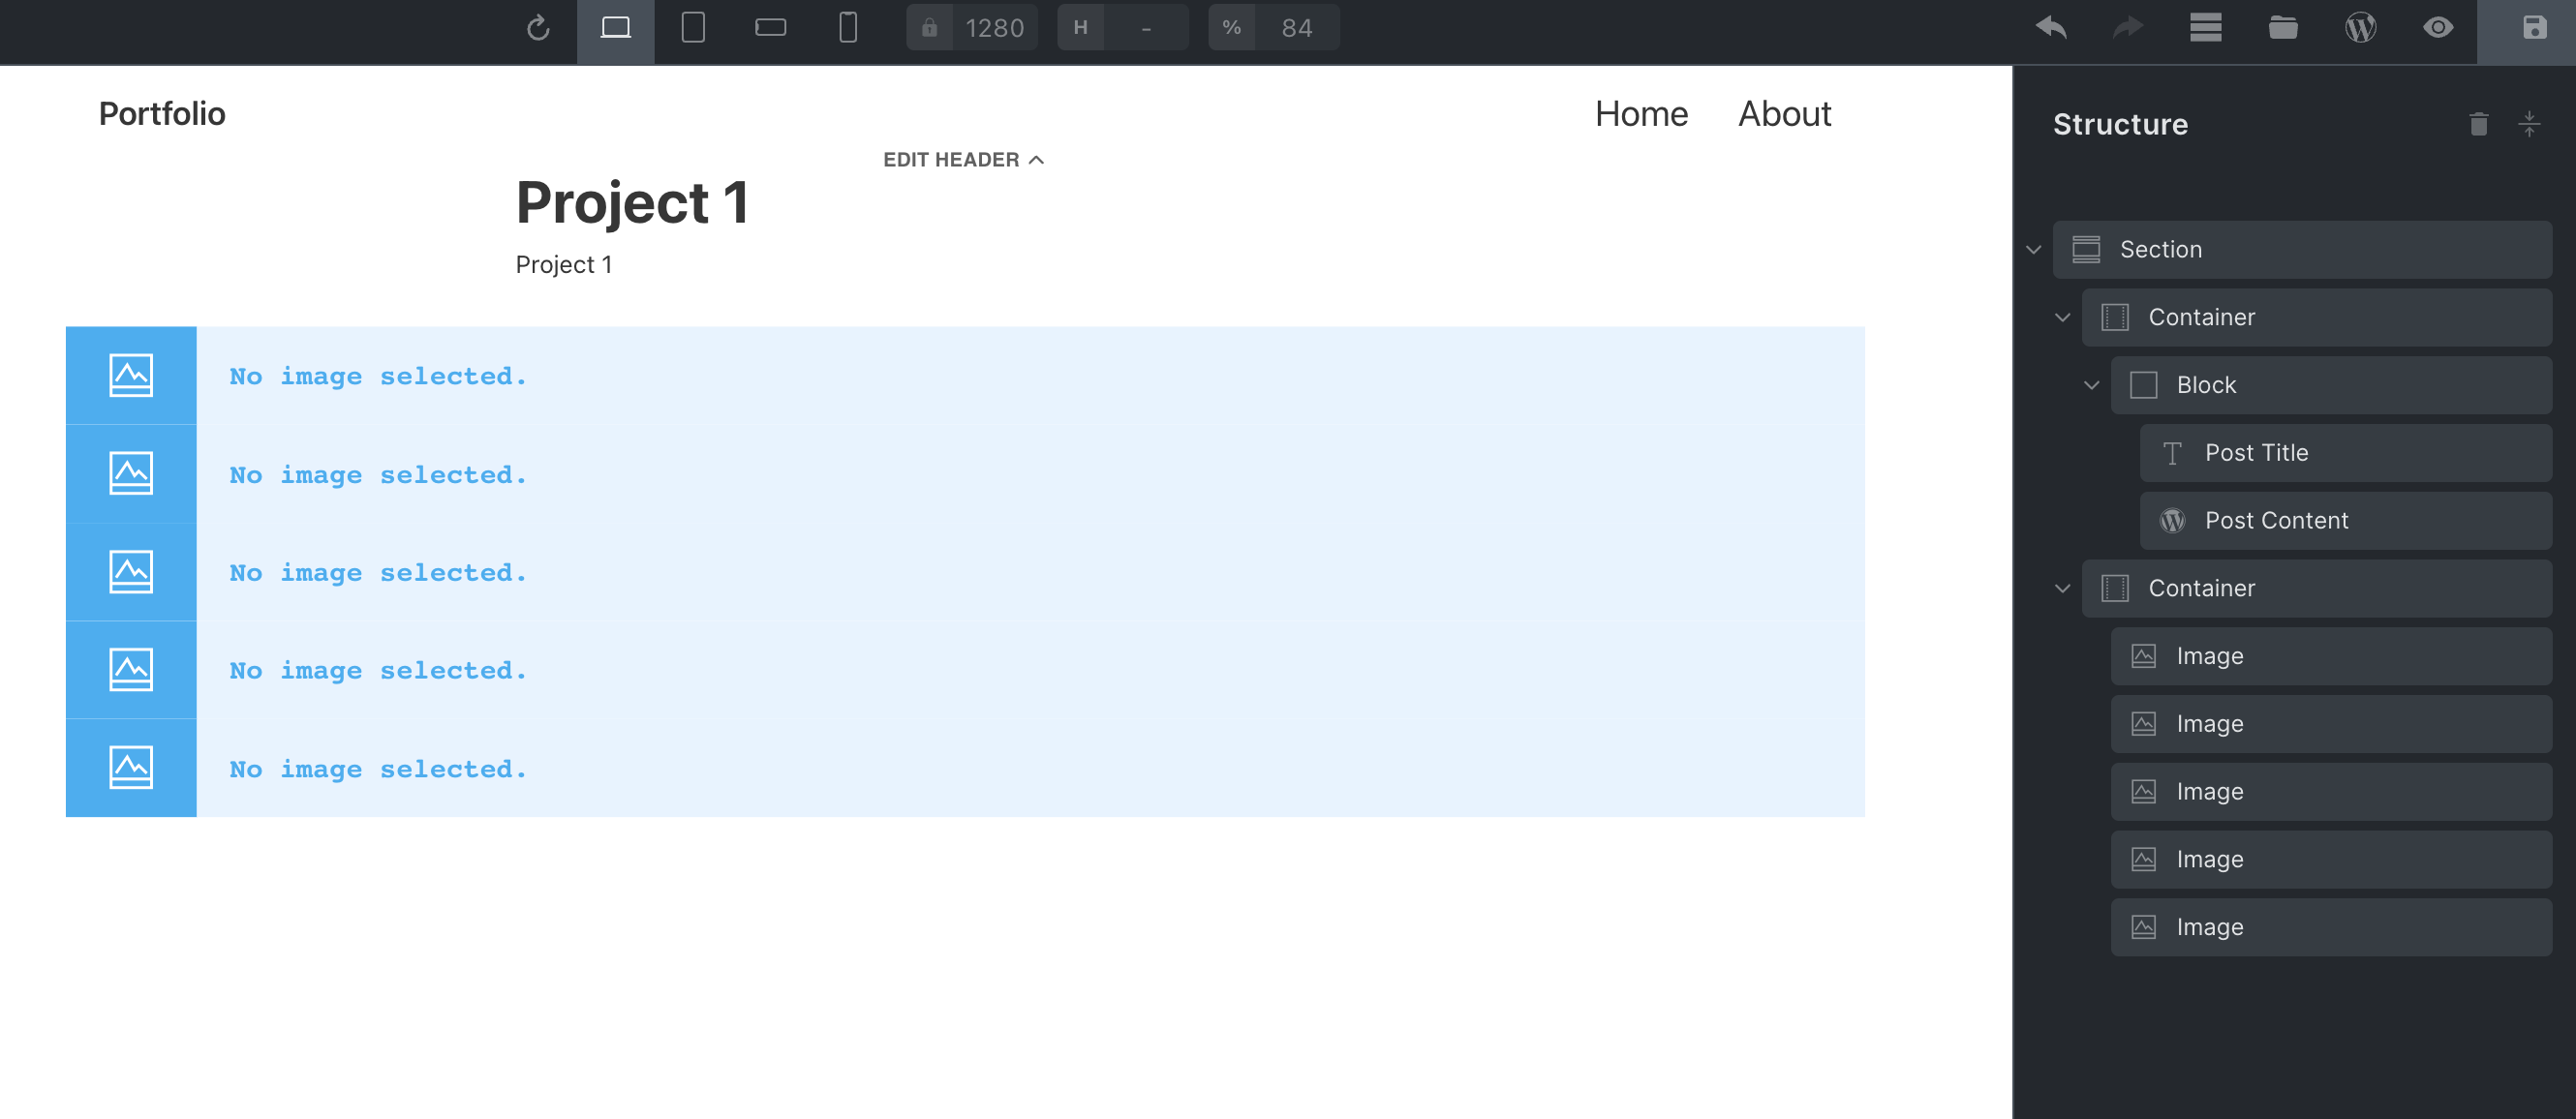The image size is (2576, 1119).
Task: Collapse the second Container chevron
Action: [x=2062, y=589]
